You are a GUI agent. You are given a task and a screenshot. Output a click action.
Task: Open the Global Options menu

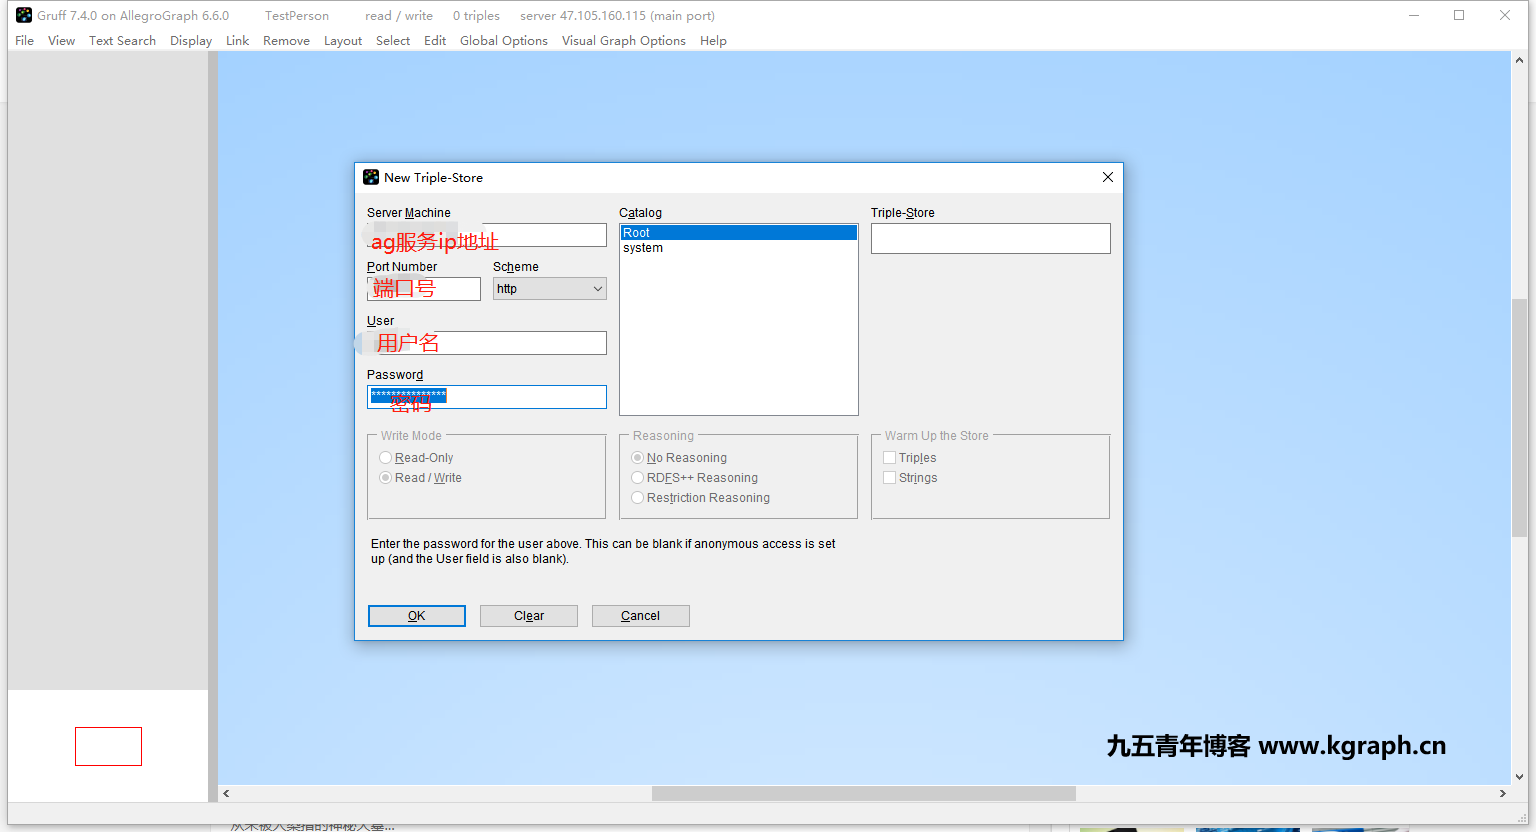pos(504,41)
